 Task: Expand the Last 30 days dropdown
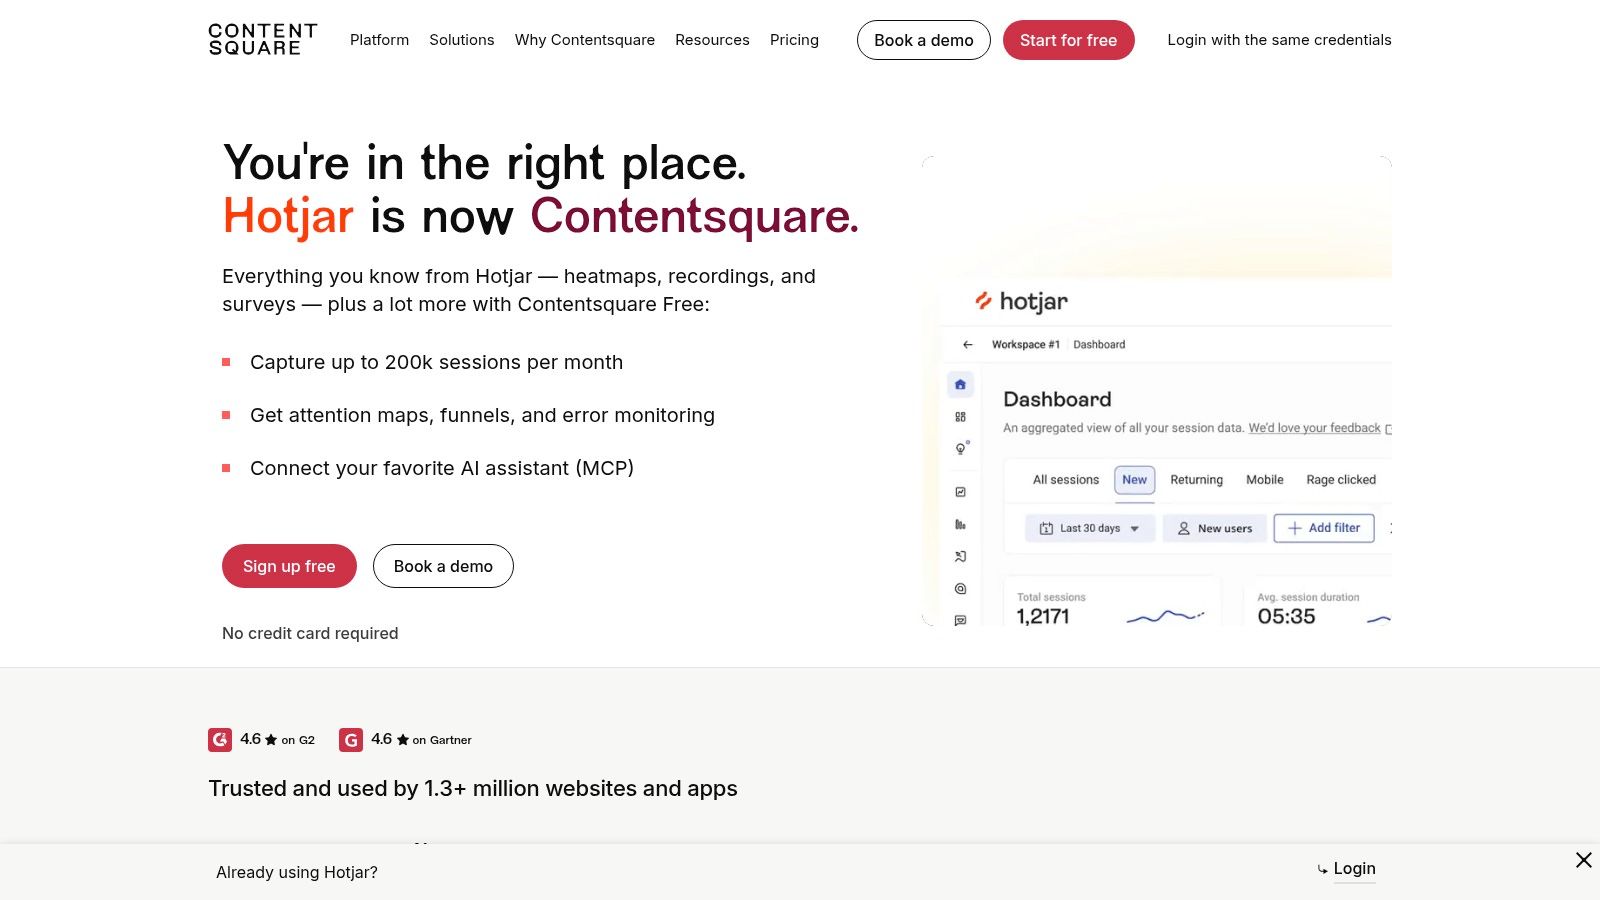pyautogui.click(x=1090, y=528)
